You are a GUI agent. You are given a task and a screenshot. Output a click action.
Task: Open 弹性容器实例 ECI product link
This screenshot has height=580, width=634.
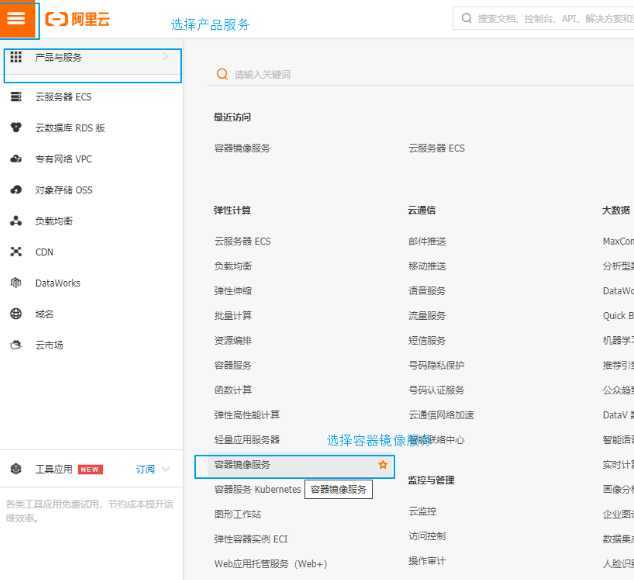click(251, 539)
